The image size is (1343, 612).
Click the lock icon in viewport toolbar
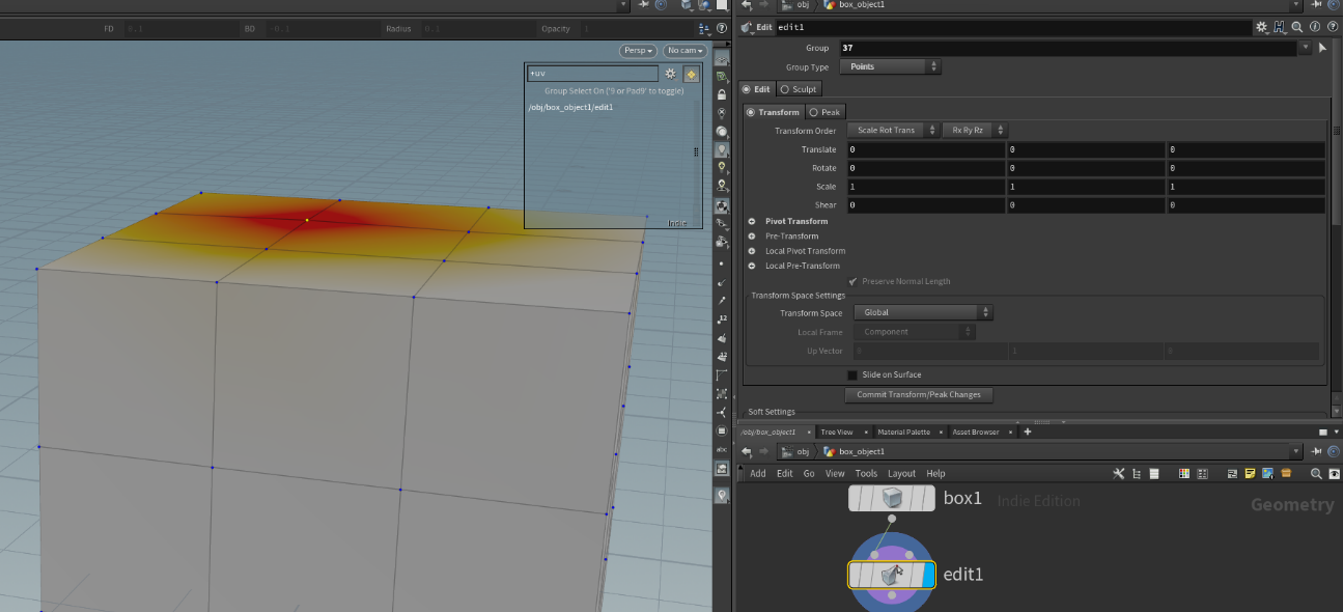[x=721, y=95]
